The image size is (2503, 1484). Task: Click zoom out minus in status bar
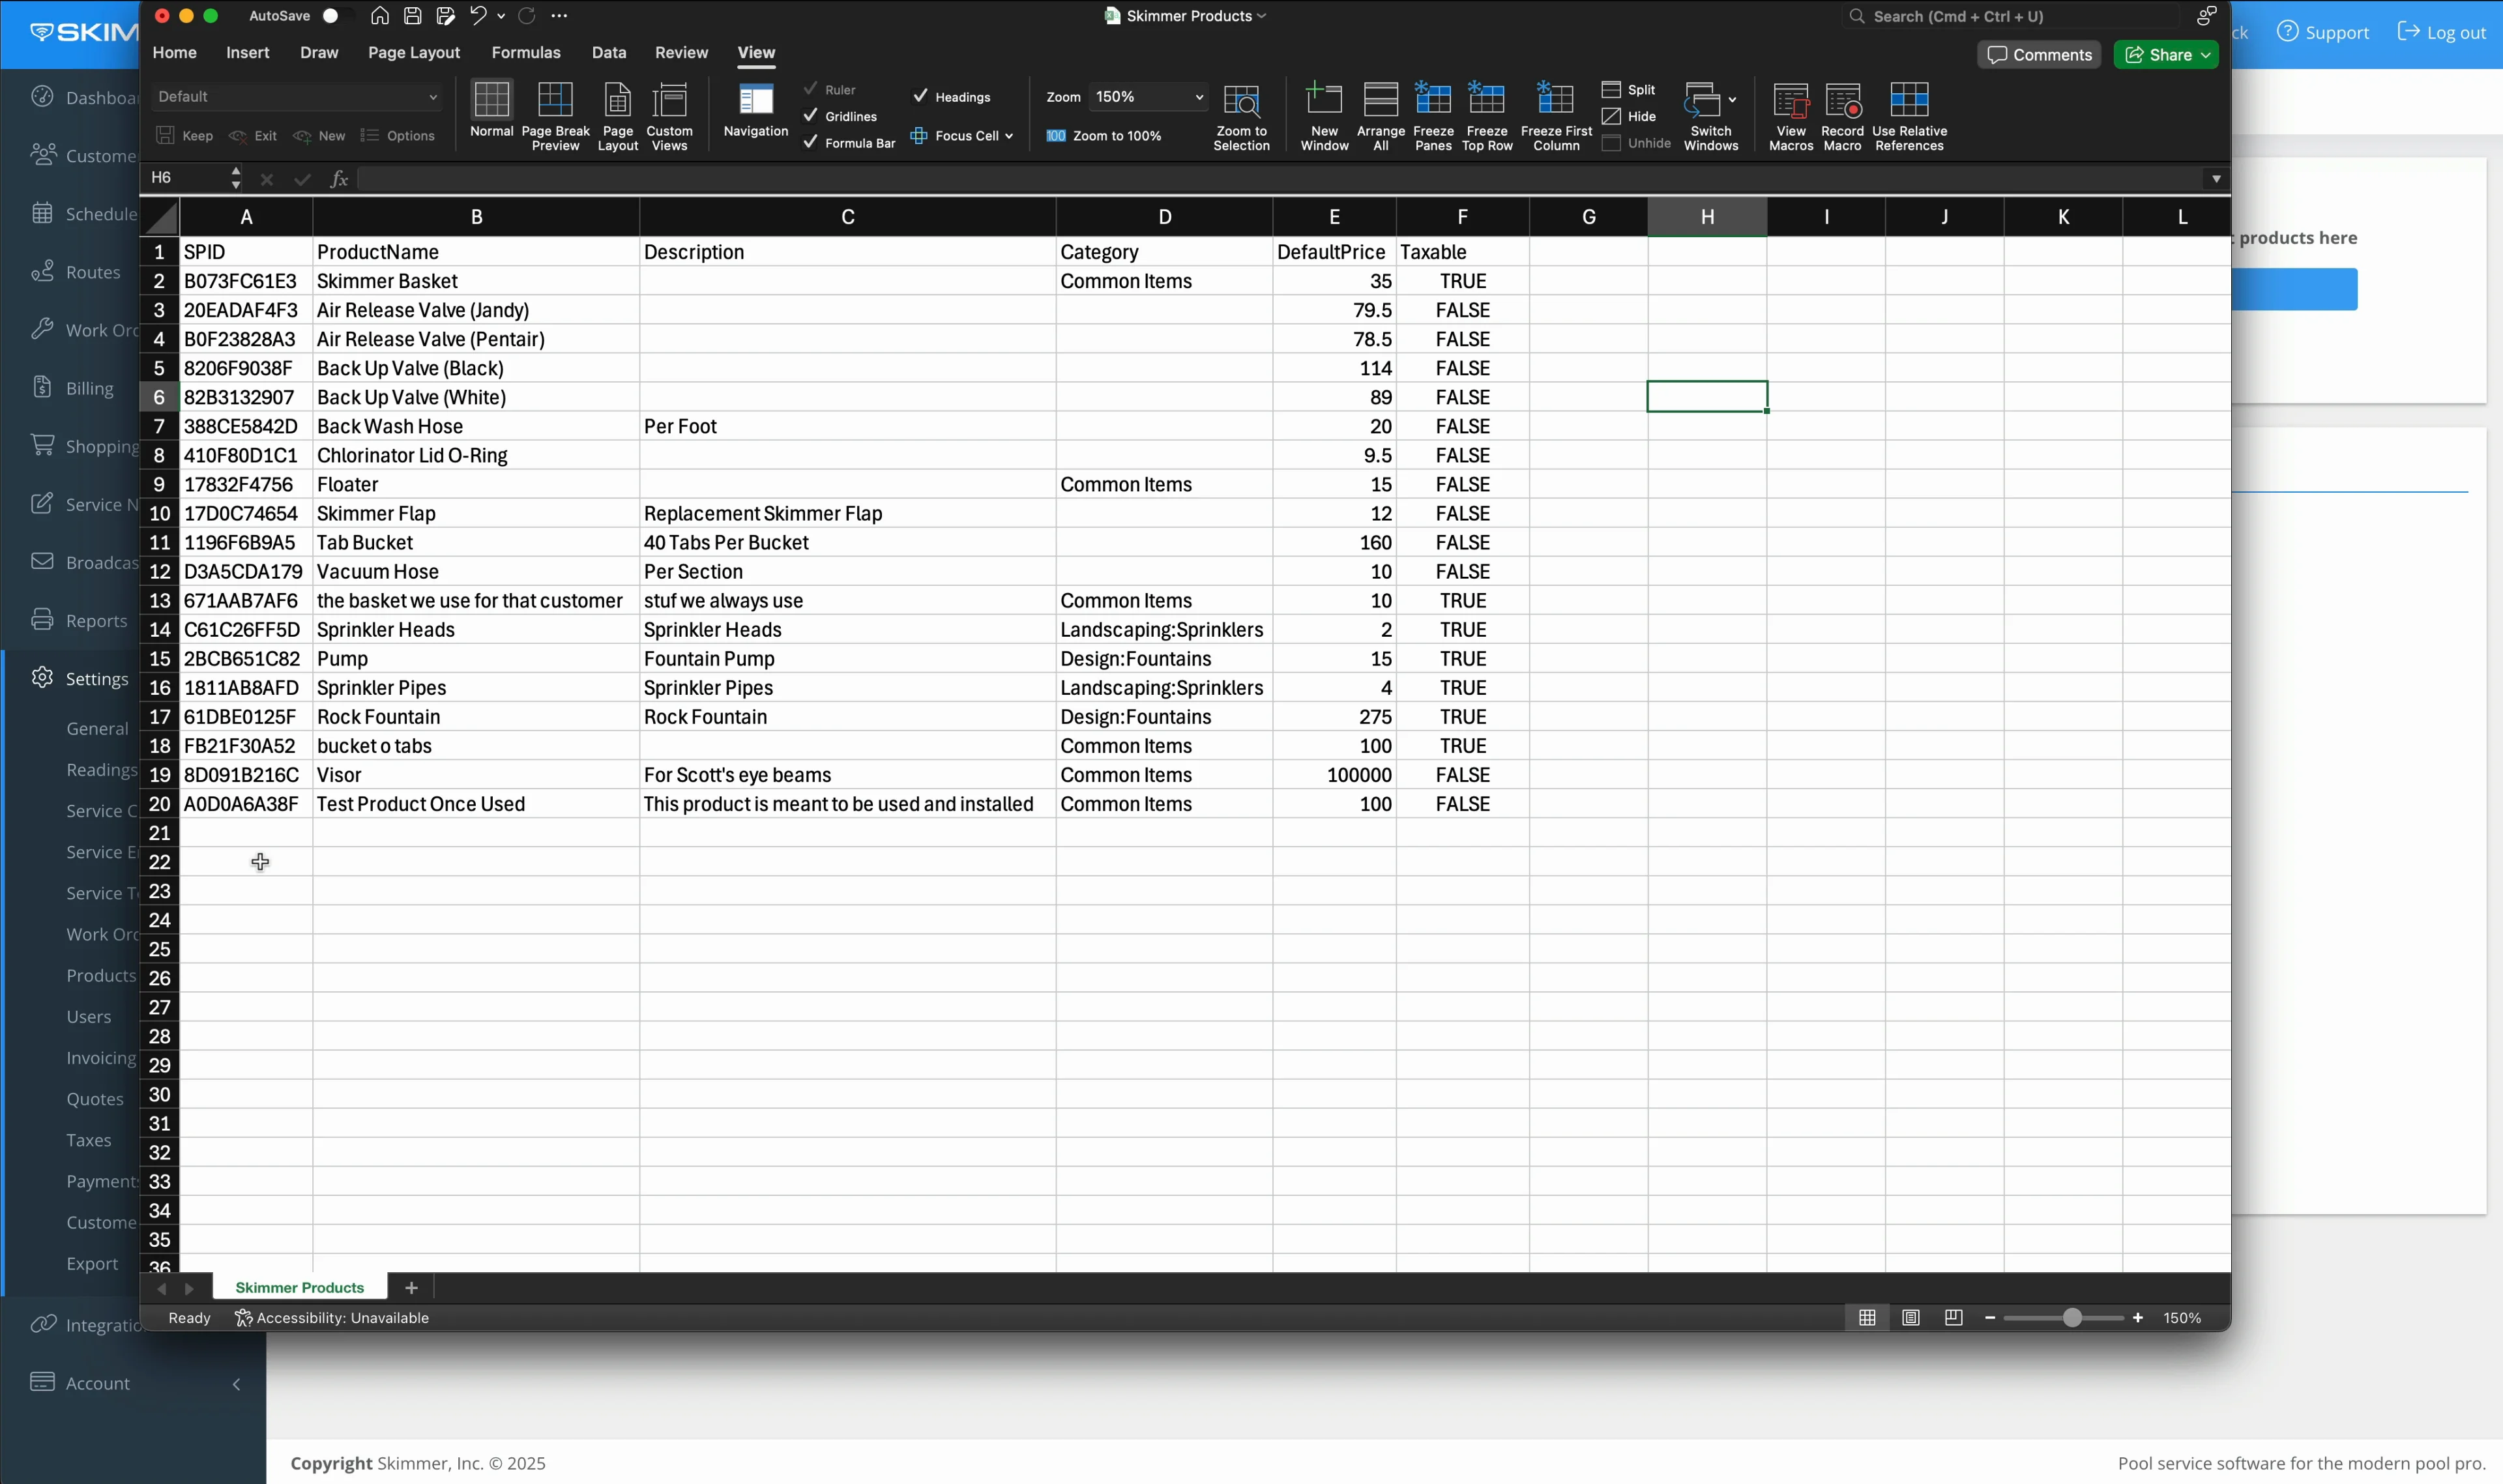click(x=1989, y=1317)
